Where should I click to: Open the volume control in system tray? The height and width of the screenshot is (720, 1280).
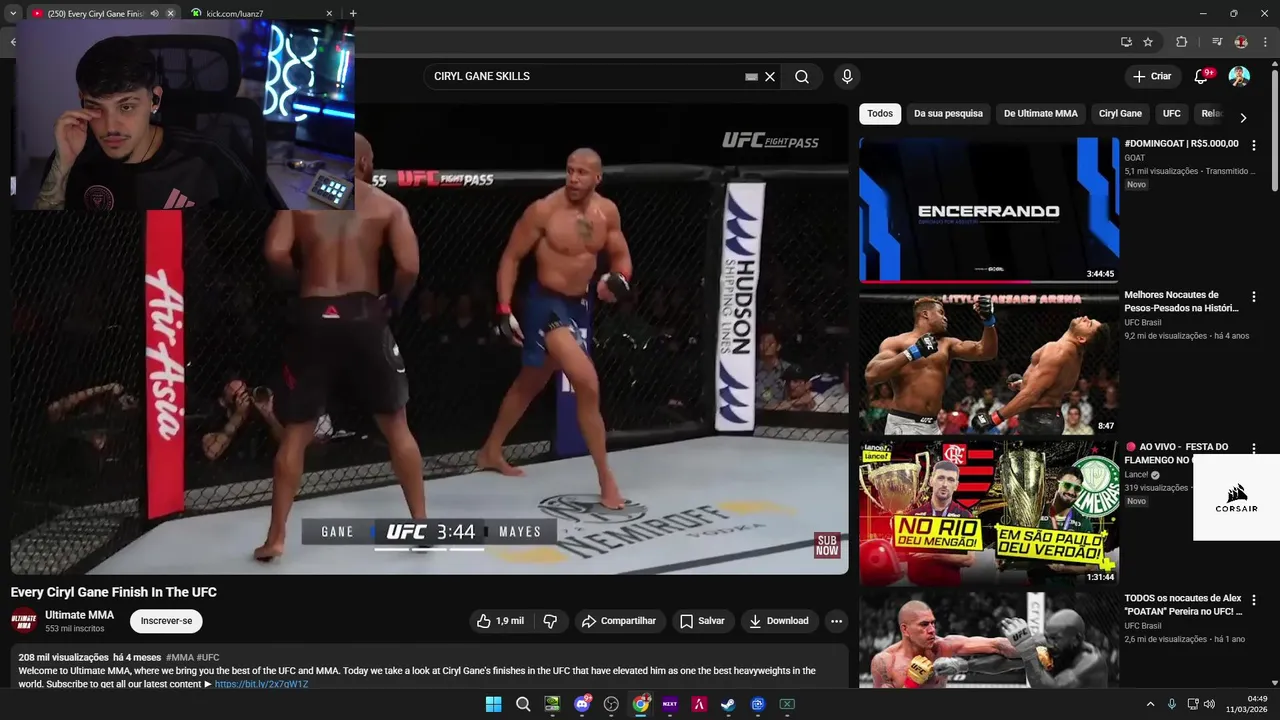click(x=1209, y=704)
